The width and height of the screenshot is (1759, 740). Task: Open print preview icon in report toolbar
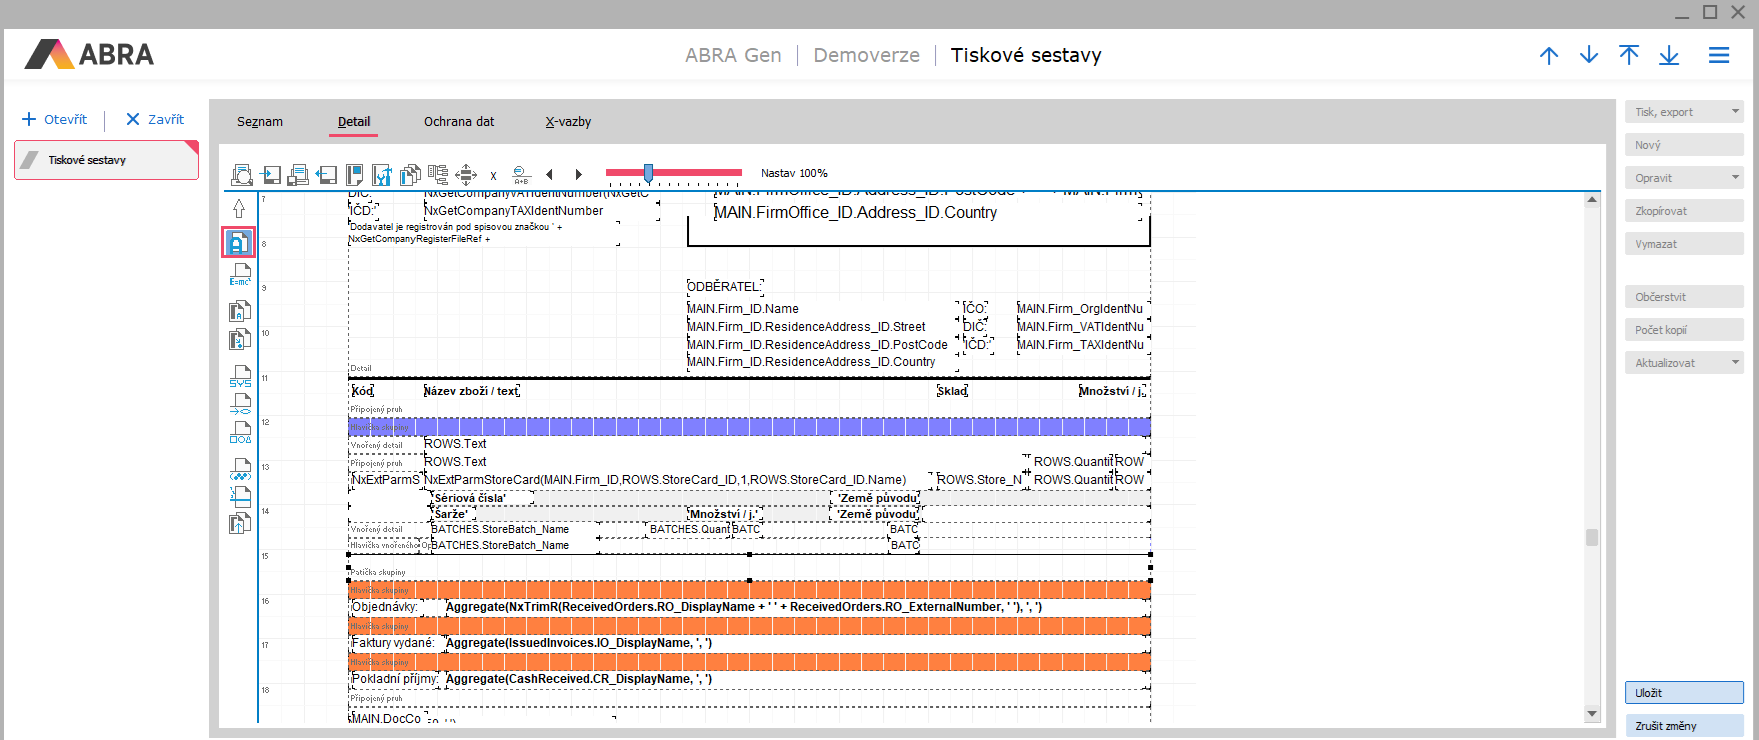(x=242, y=175)
